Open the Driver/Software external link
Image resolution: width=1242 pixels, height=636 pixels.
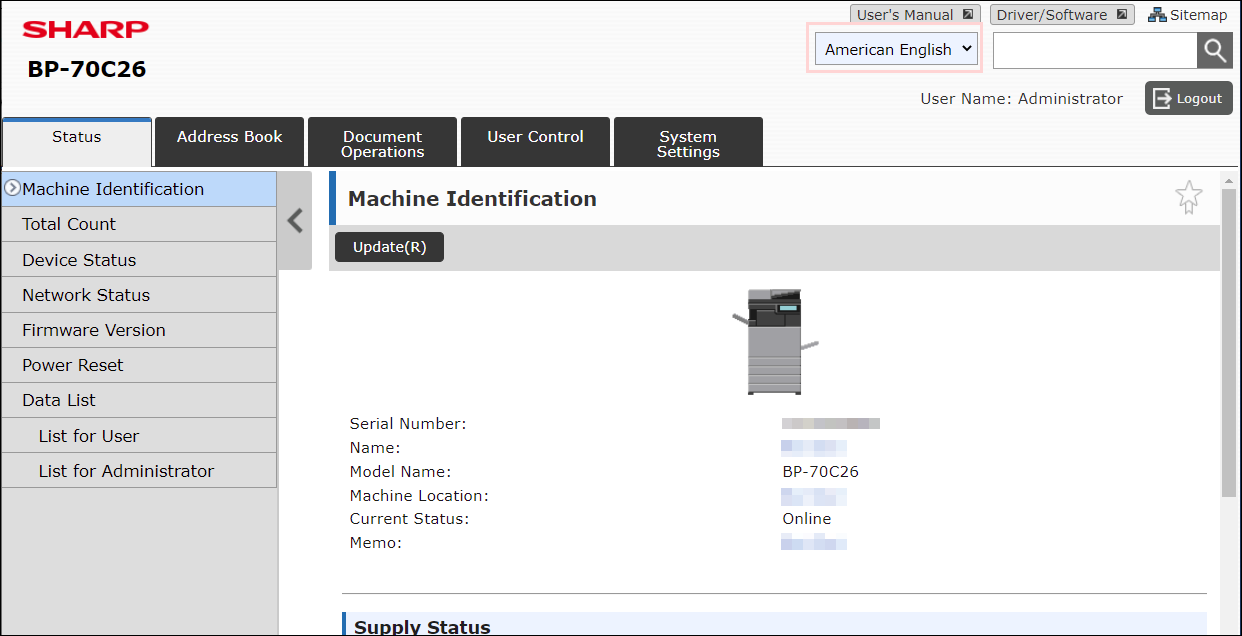click(1062, 15)
